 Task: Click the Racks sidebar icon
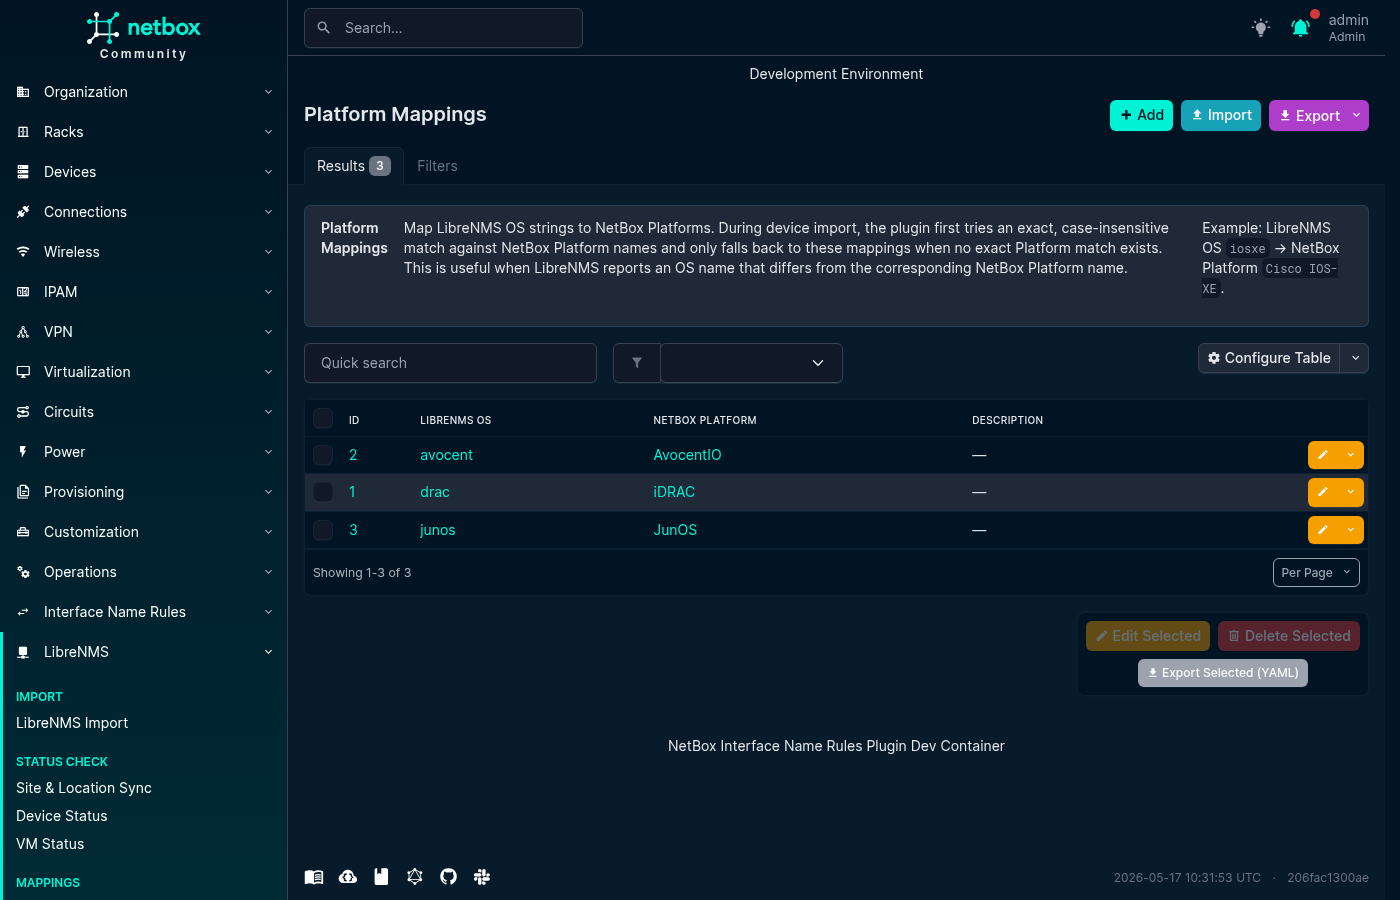(23, 132)
